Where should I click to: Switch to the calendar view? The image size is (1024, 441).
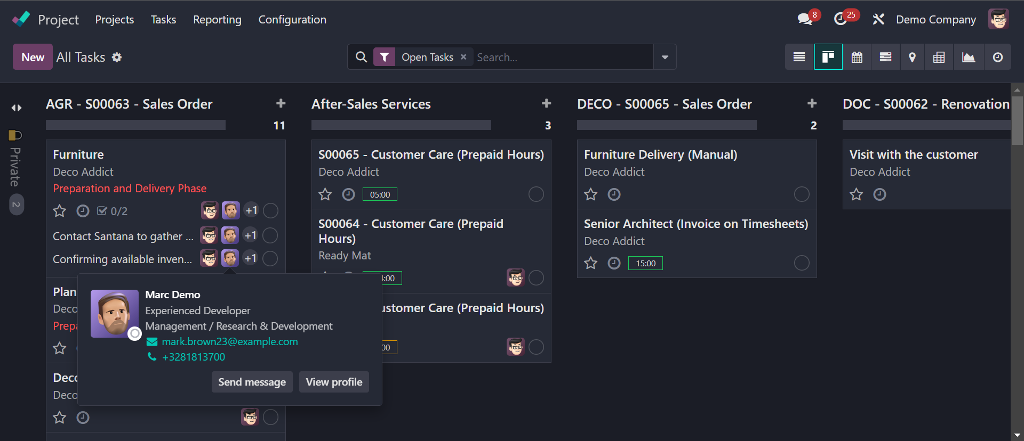857,57
